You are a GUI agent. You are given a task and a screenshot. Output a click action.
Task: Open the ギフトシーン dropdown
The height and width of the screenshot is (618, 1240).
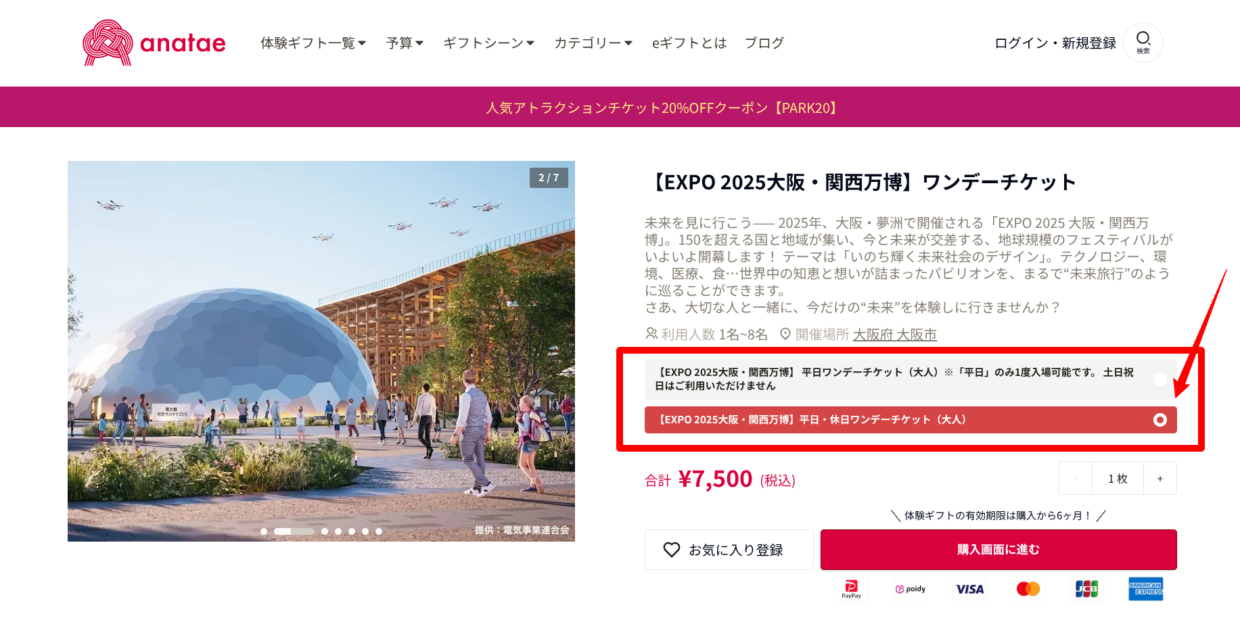pos(489,43)
